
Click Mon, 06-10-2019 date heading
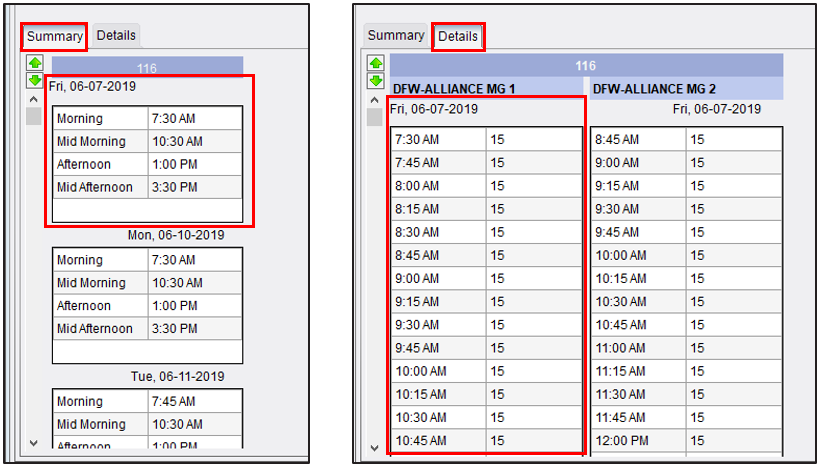(x=176, y=235)
